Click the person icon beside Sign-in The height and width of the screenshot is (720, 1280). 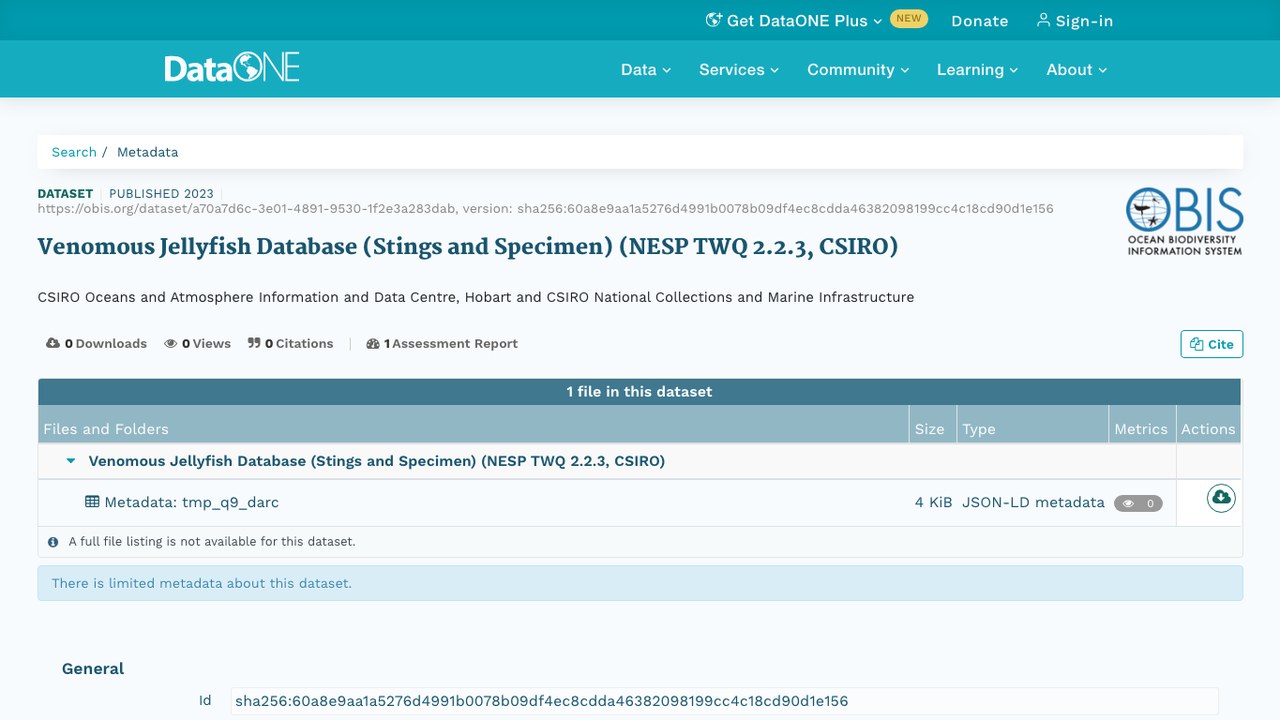coord(1043,20)
